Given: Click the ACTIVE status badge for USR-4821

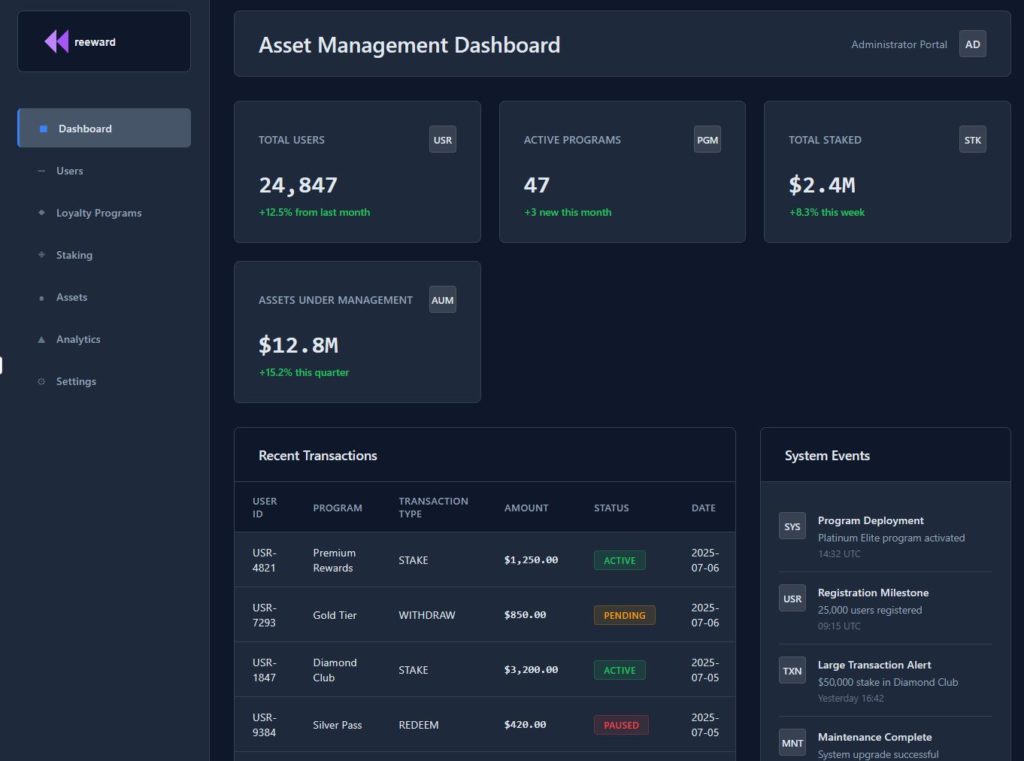Looking at the screenshot, I should pyautogui.click(x=619, y=560).
